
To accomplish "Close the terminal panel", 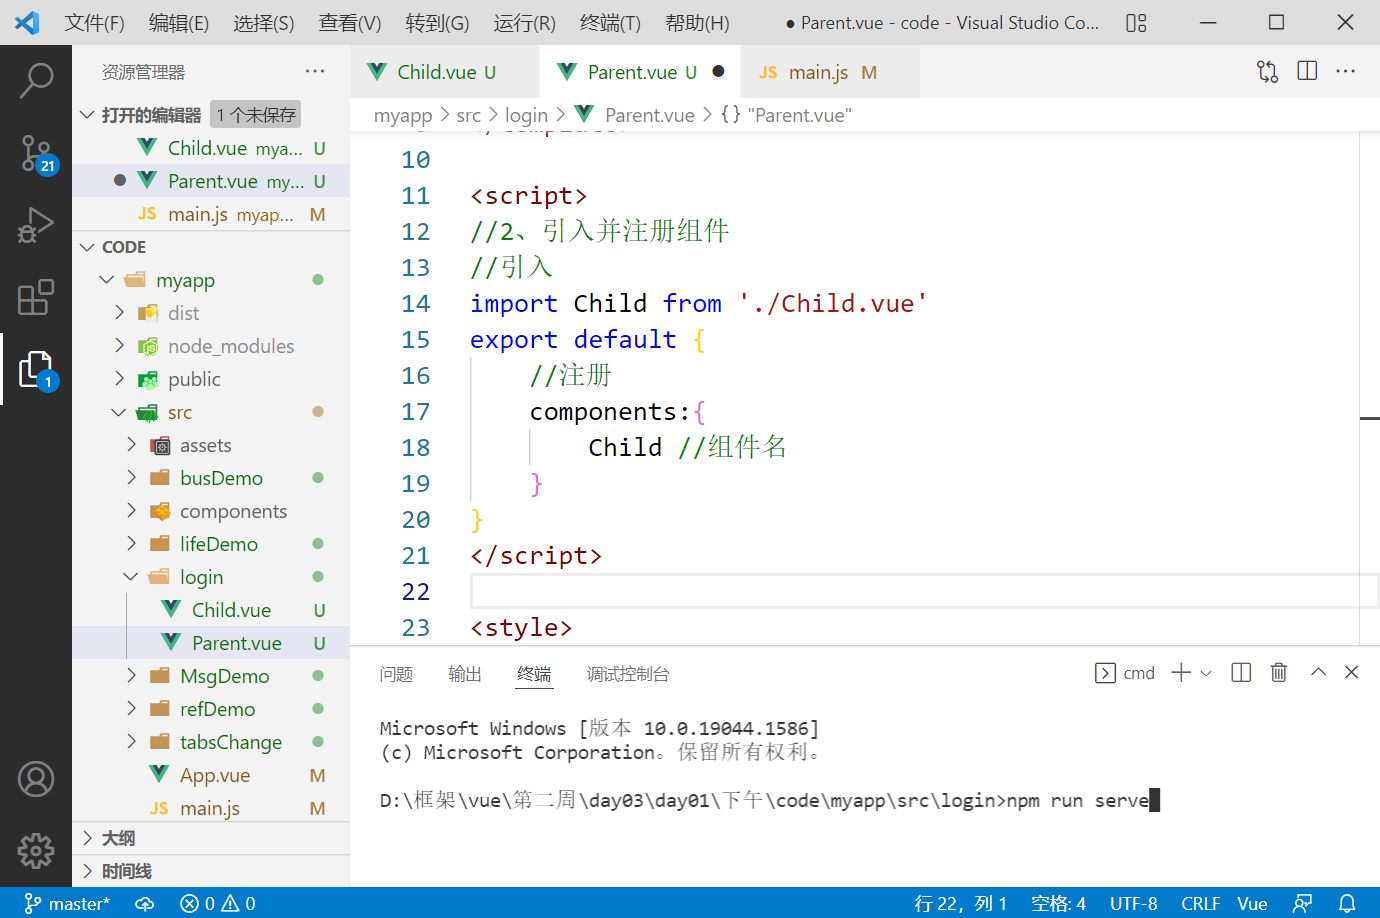I will [1351, 673].
